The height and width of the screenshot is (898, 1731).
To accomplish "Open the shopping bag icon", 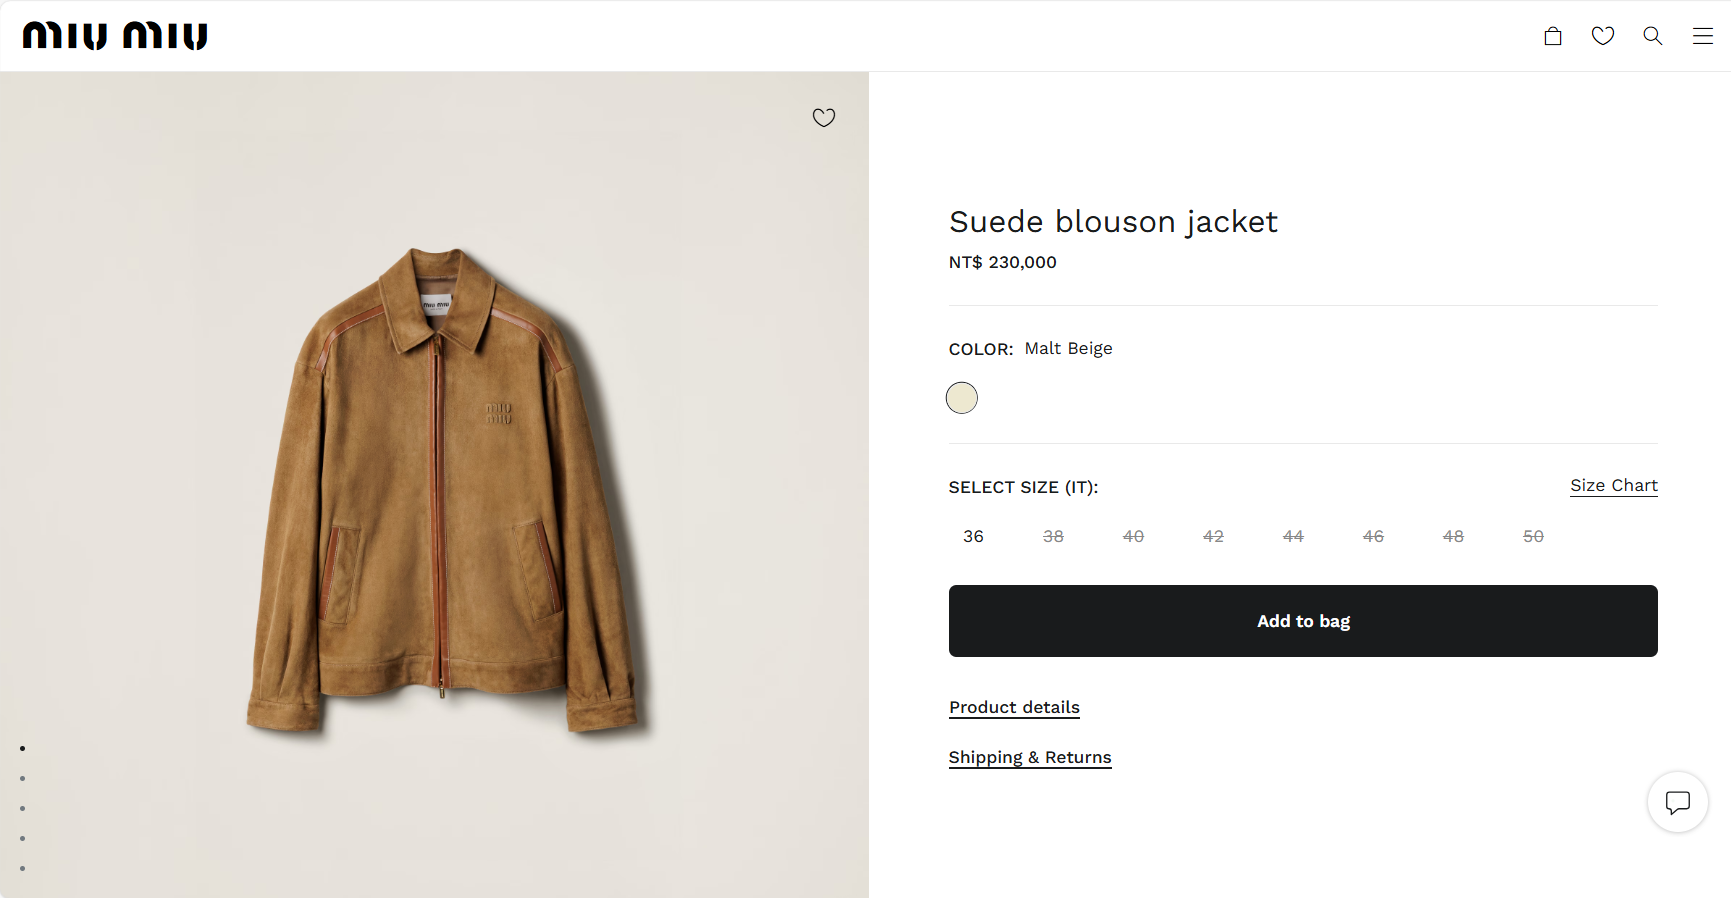I will pos(1552,36).
